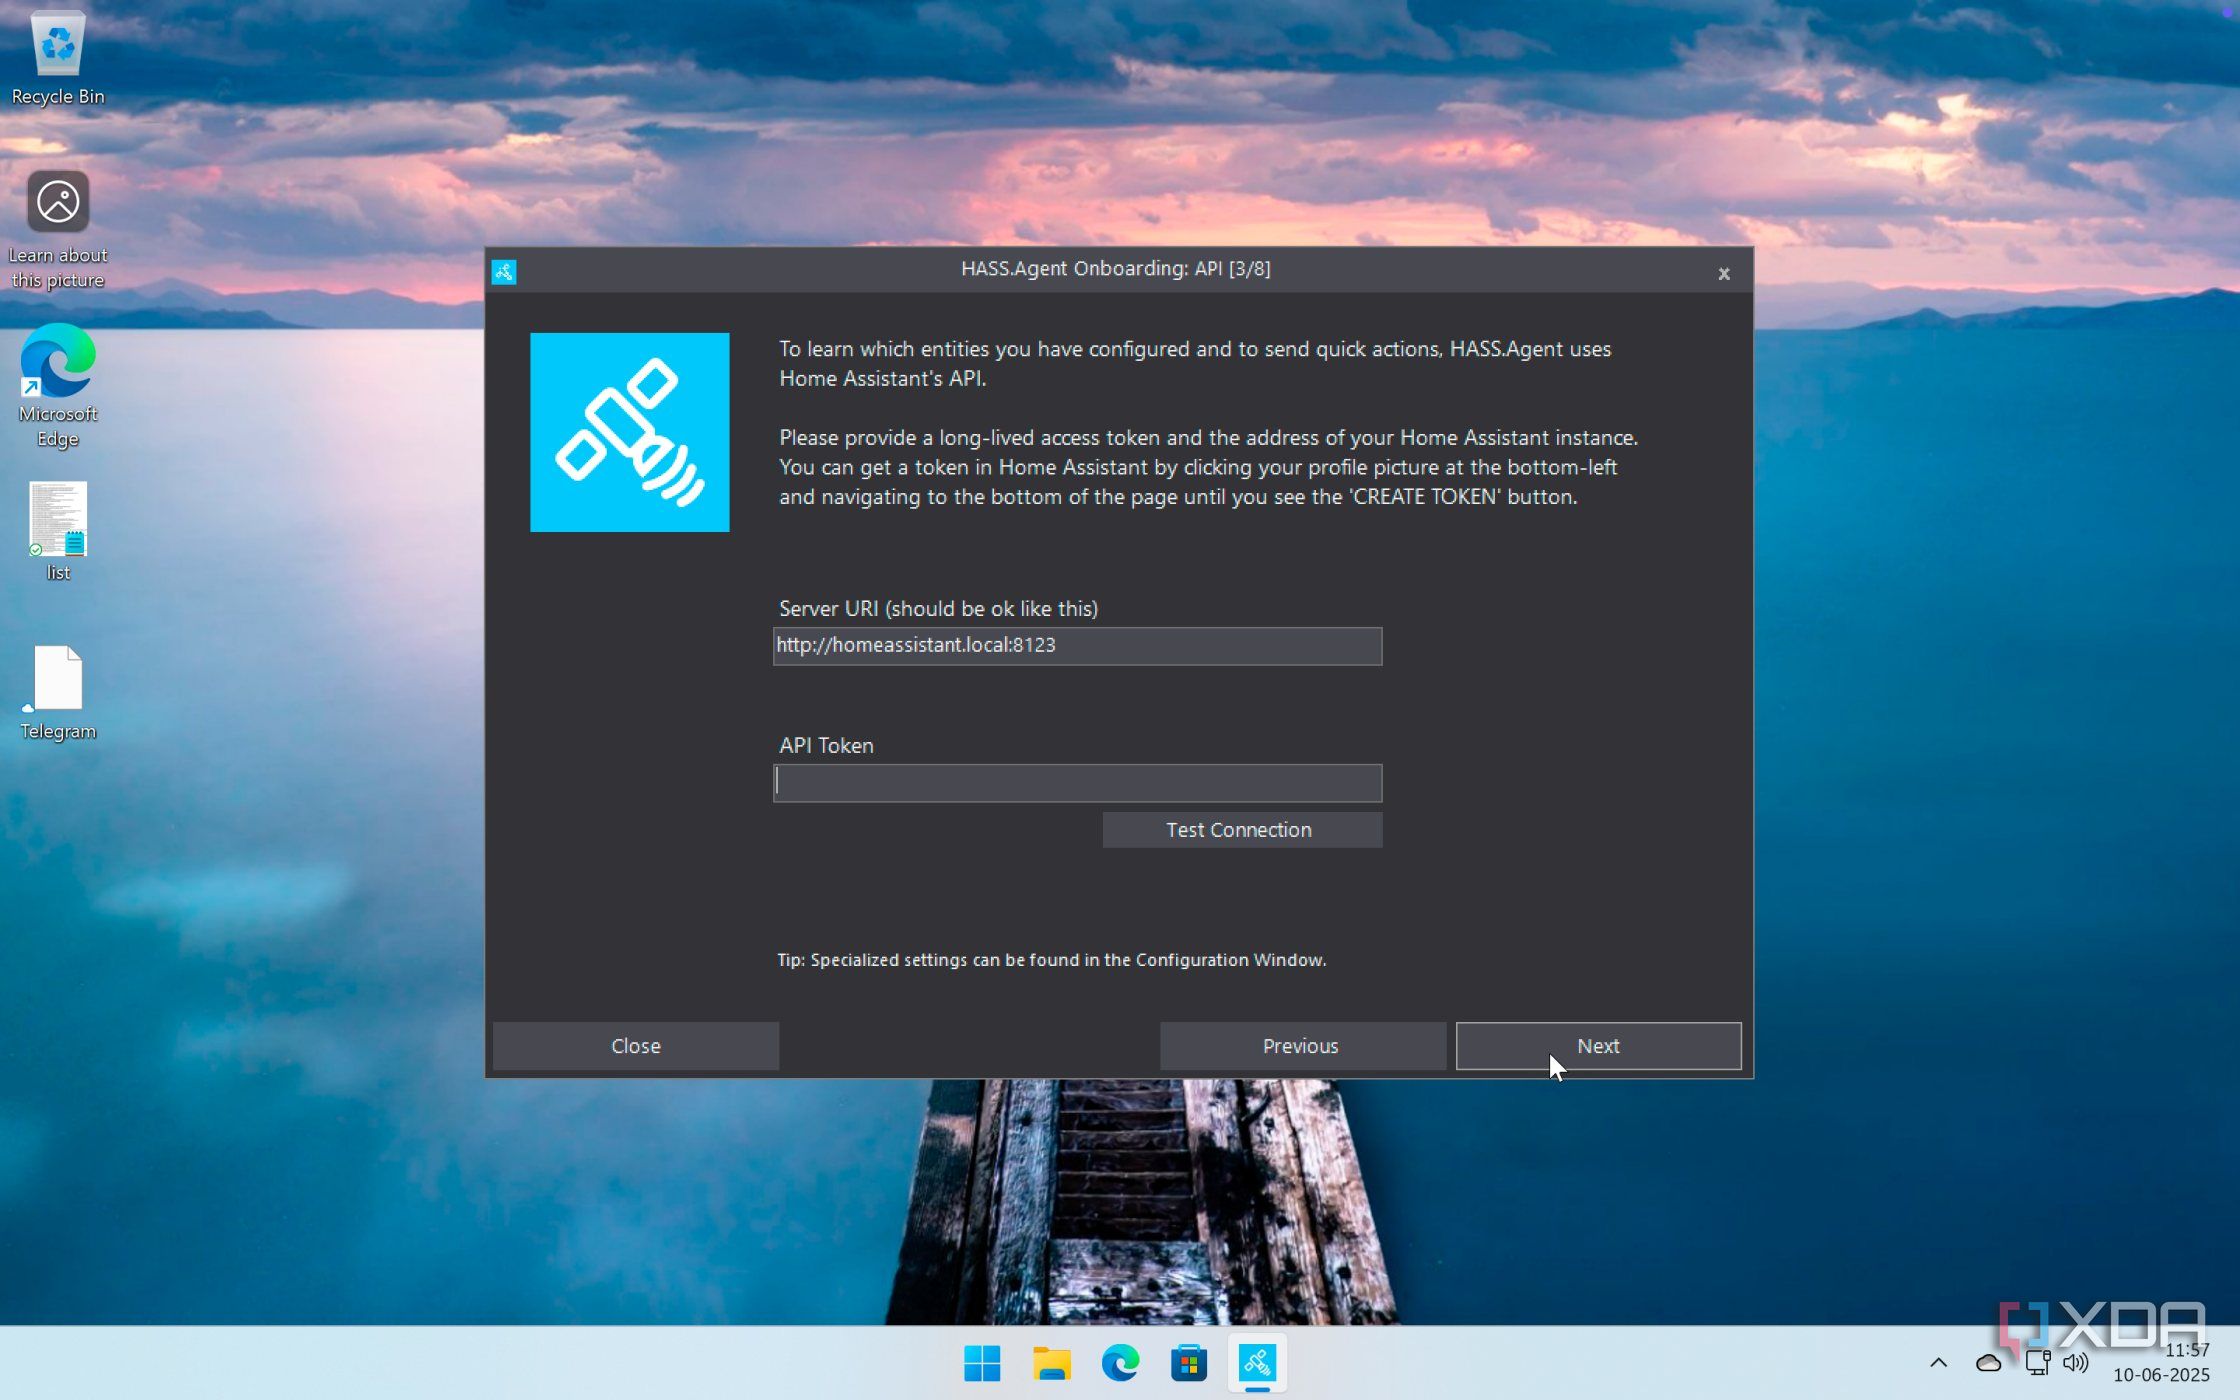The image size is (2240, 1400).
Task: Launch File Explorer from taskbar
Action: [x=1051, y=1362]
